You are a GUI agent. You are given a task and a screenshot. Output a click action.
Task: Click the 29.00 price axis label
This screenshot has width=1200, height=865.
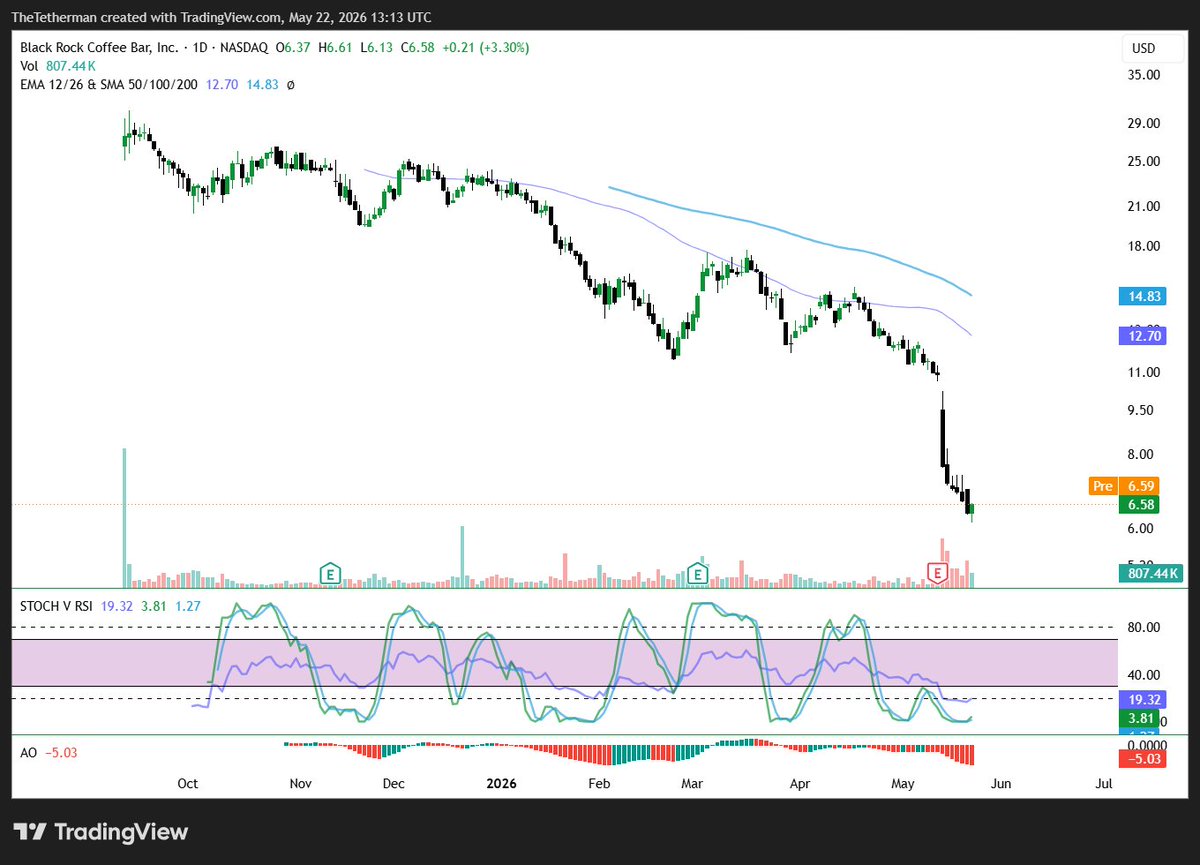(1144, 124)
